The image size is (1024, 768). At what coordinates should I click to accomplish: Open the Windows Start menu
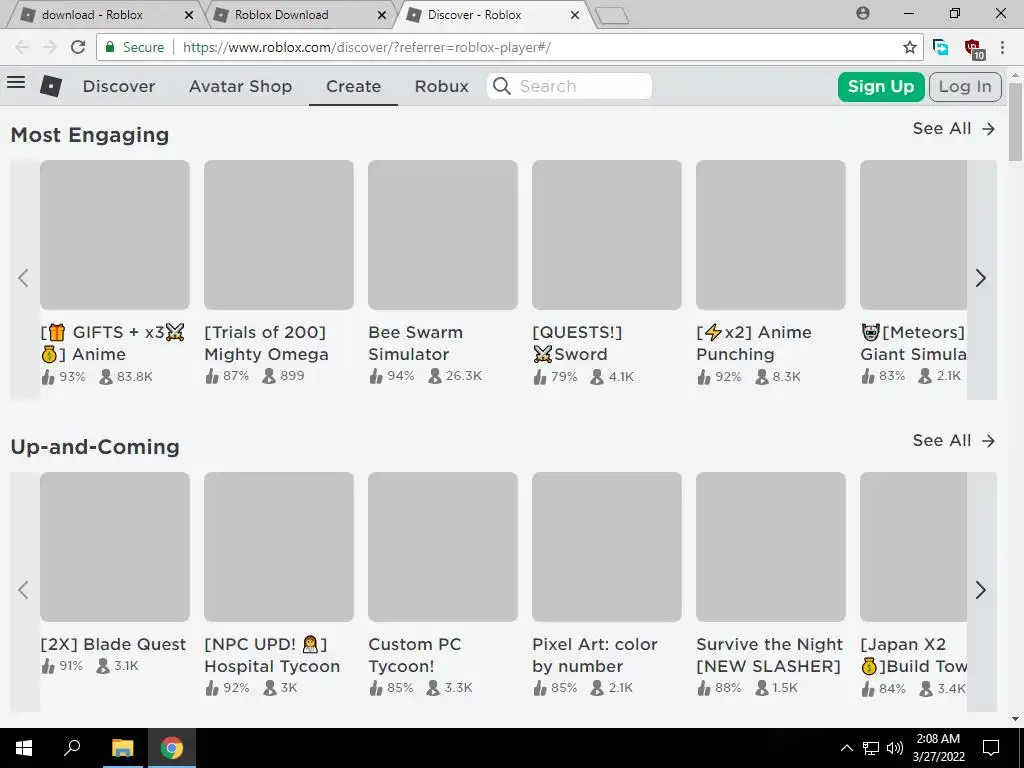coord(24,748)
